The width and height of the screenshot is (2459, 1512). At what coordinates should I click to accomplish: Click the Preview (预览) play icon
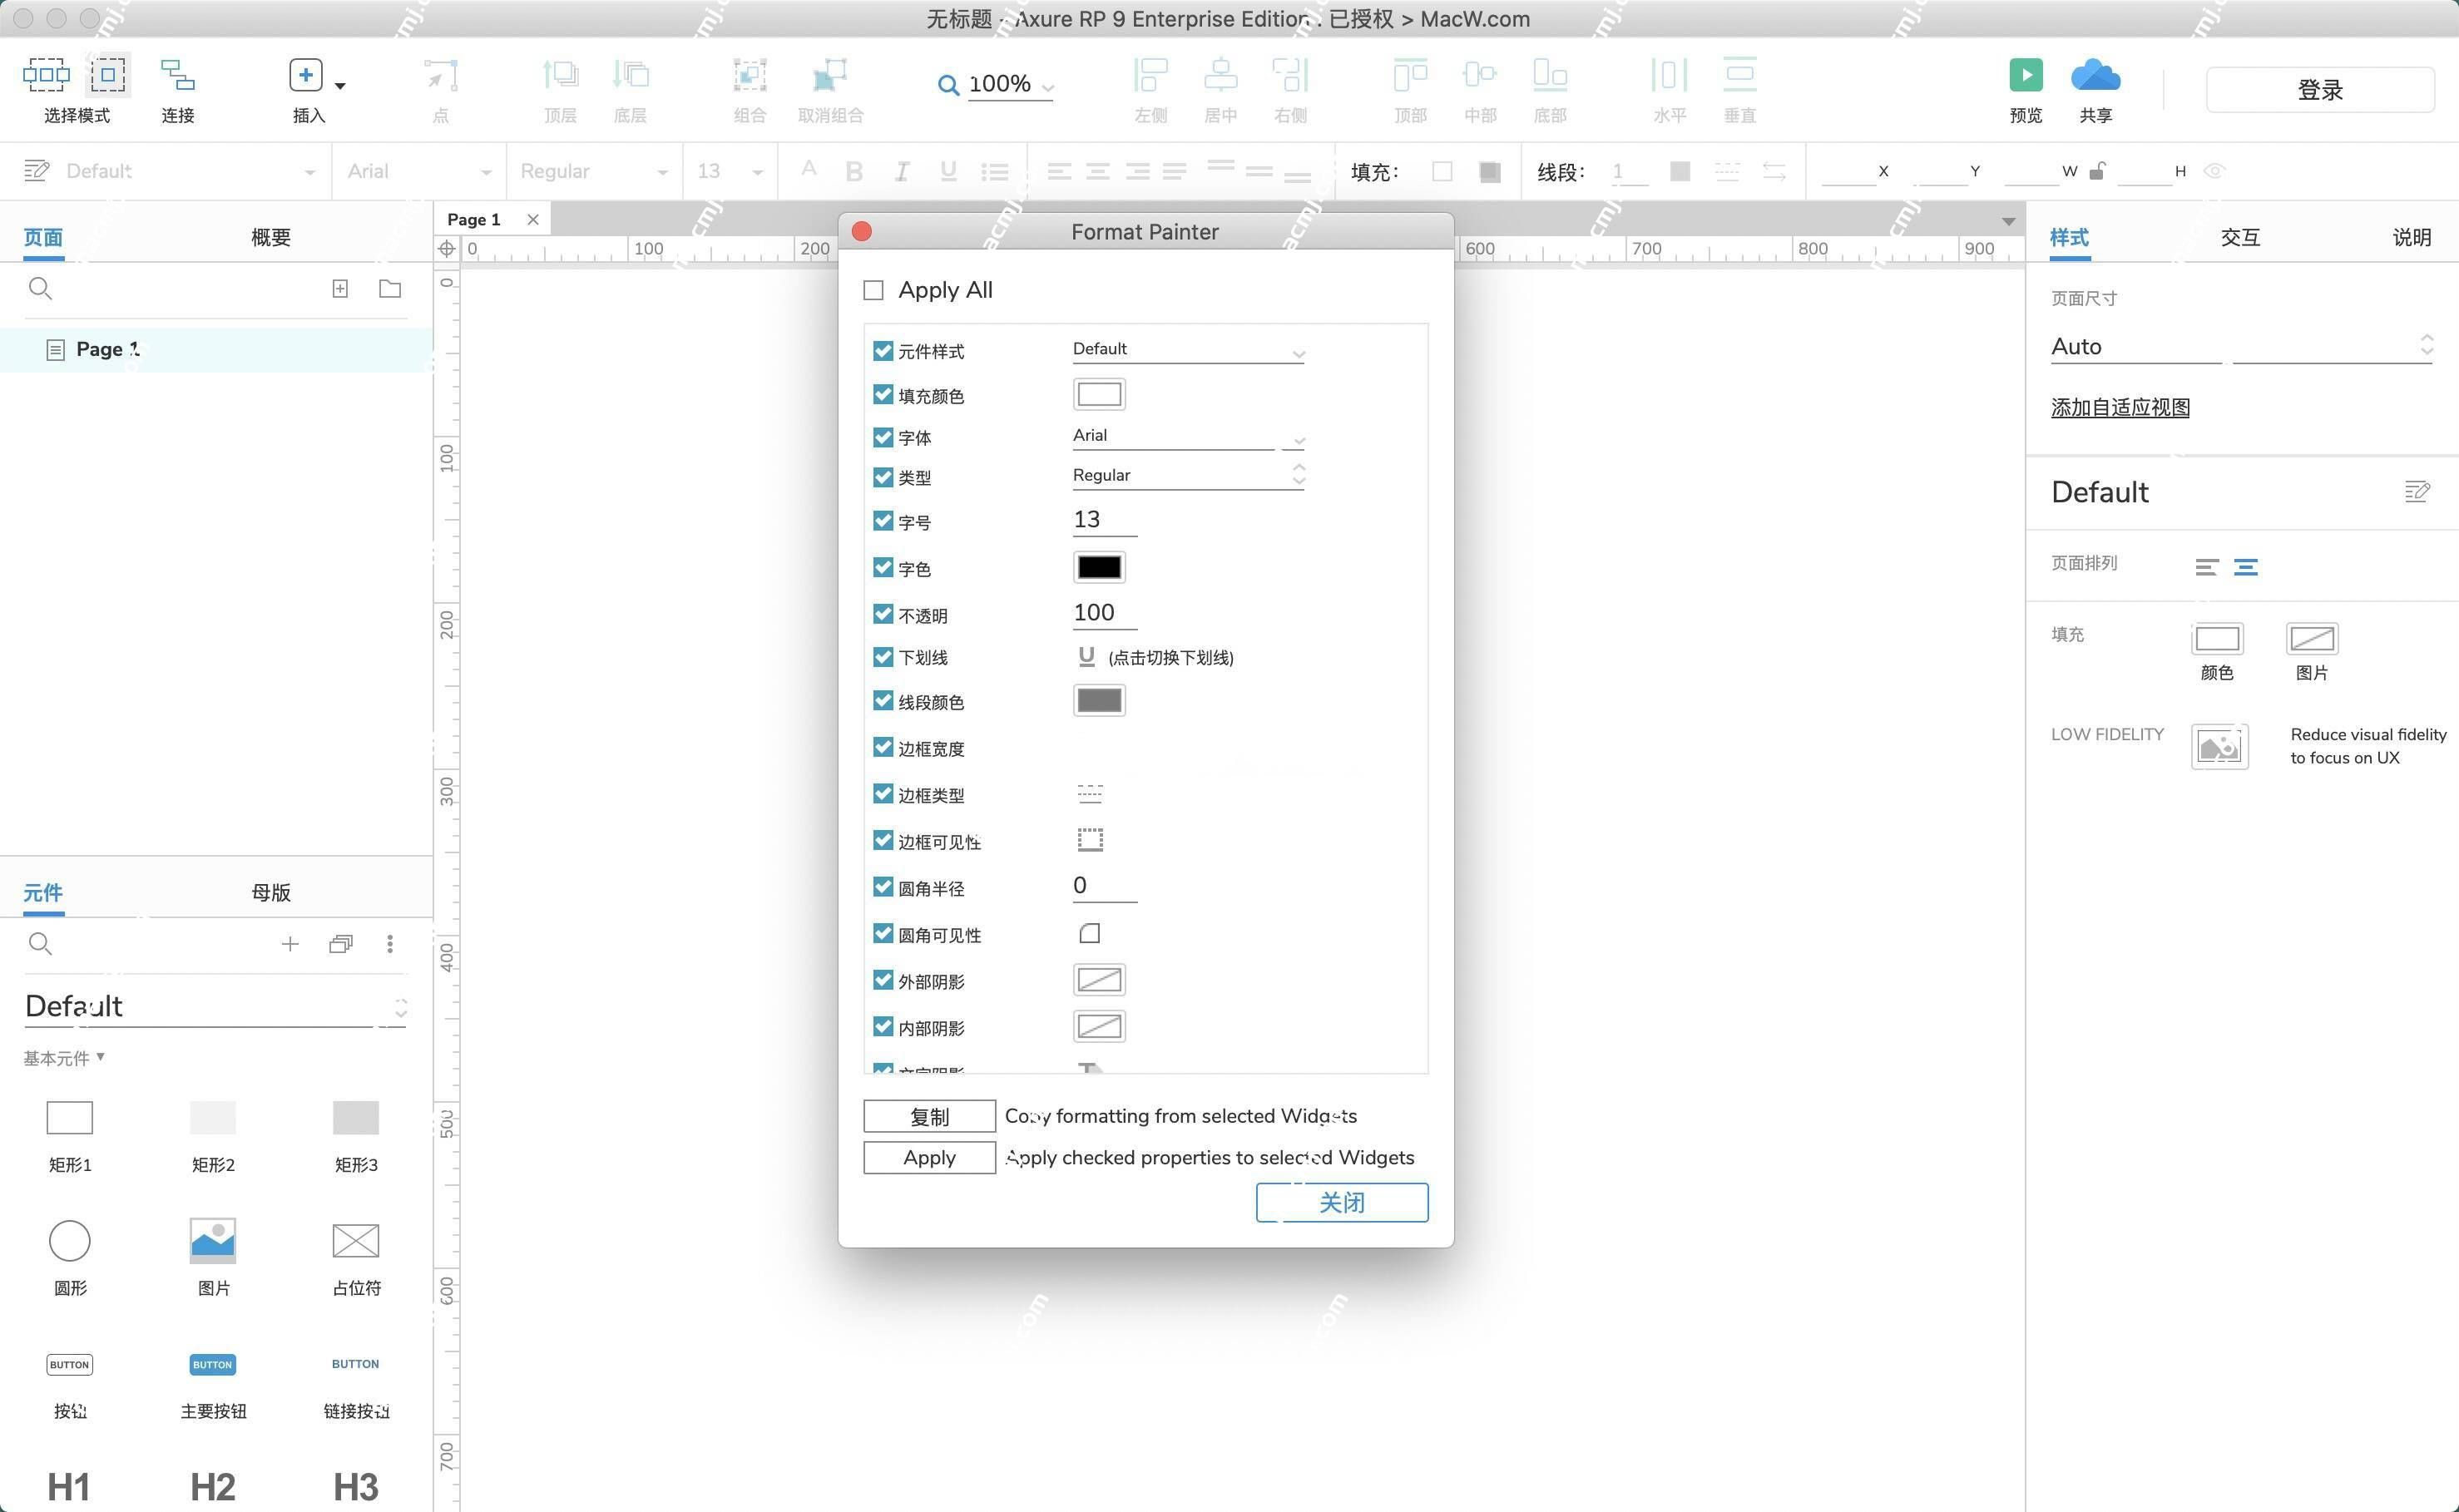tap(2025, 75)
